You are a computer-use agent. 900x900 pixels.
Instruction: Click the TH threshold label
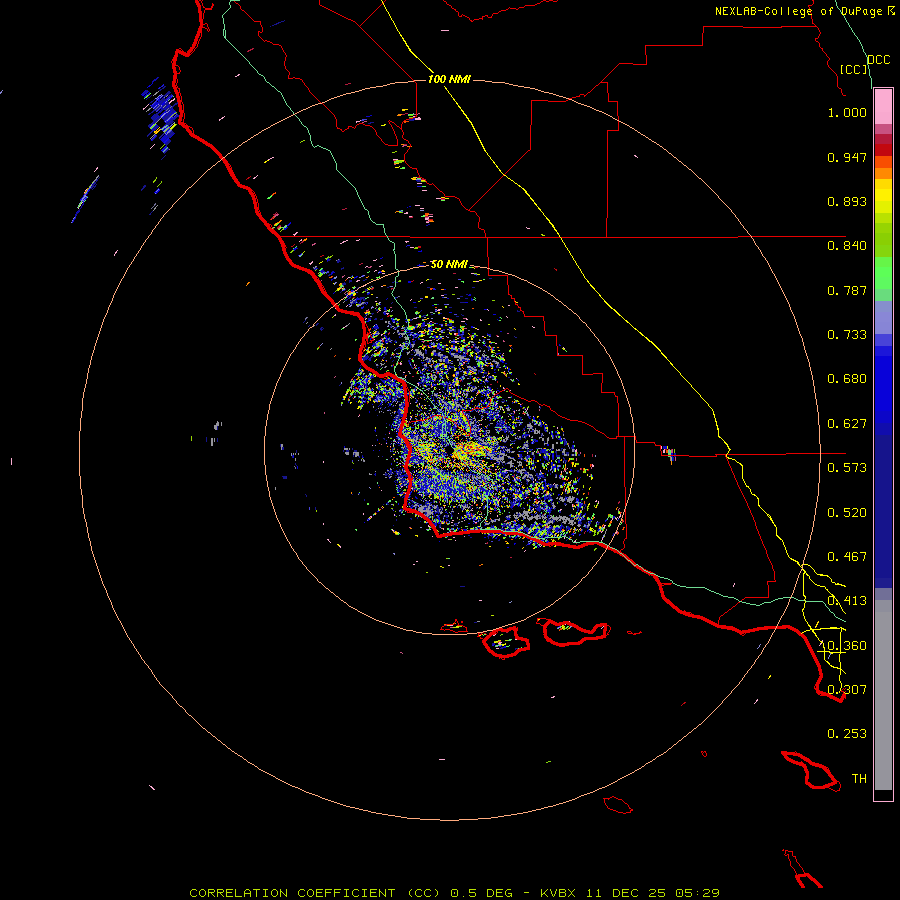pos(859,779)
